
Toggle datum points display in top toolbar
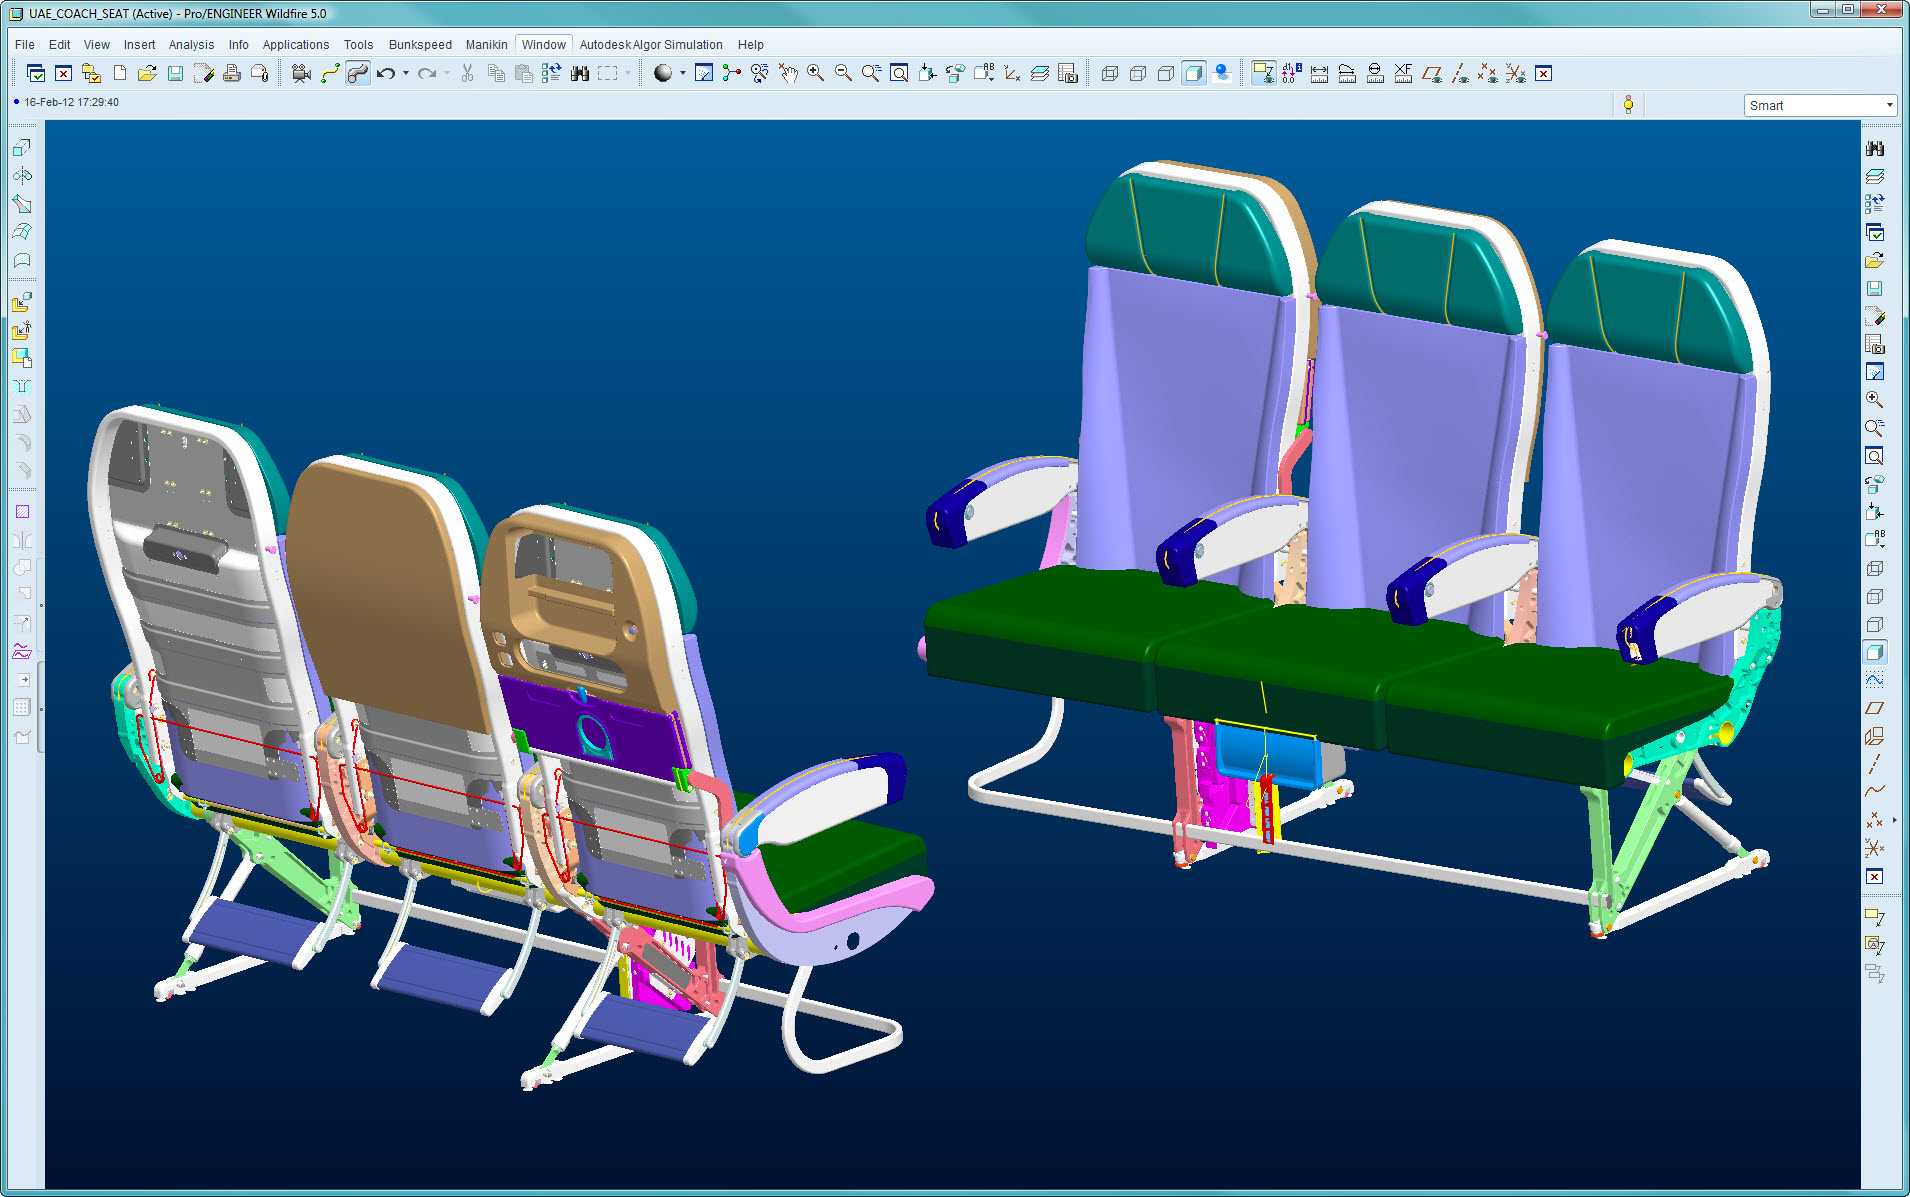pyautogui.click(x=1487, y=73)
